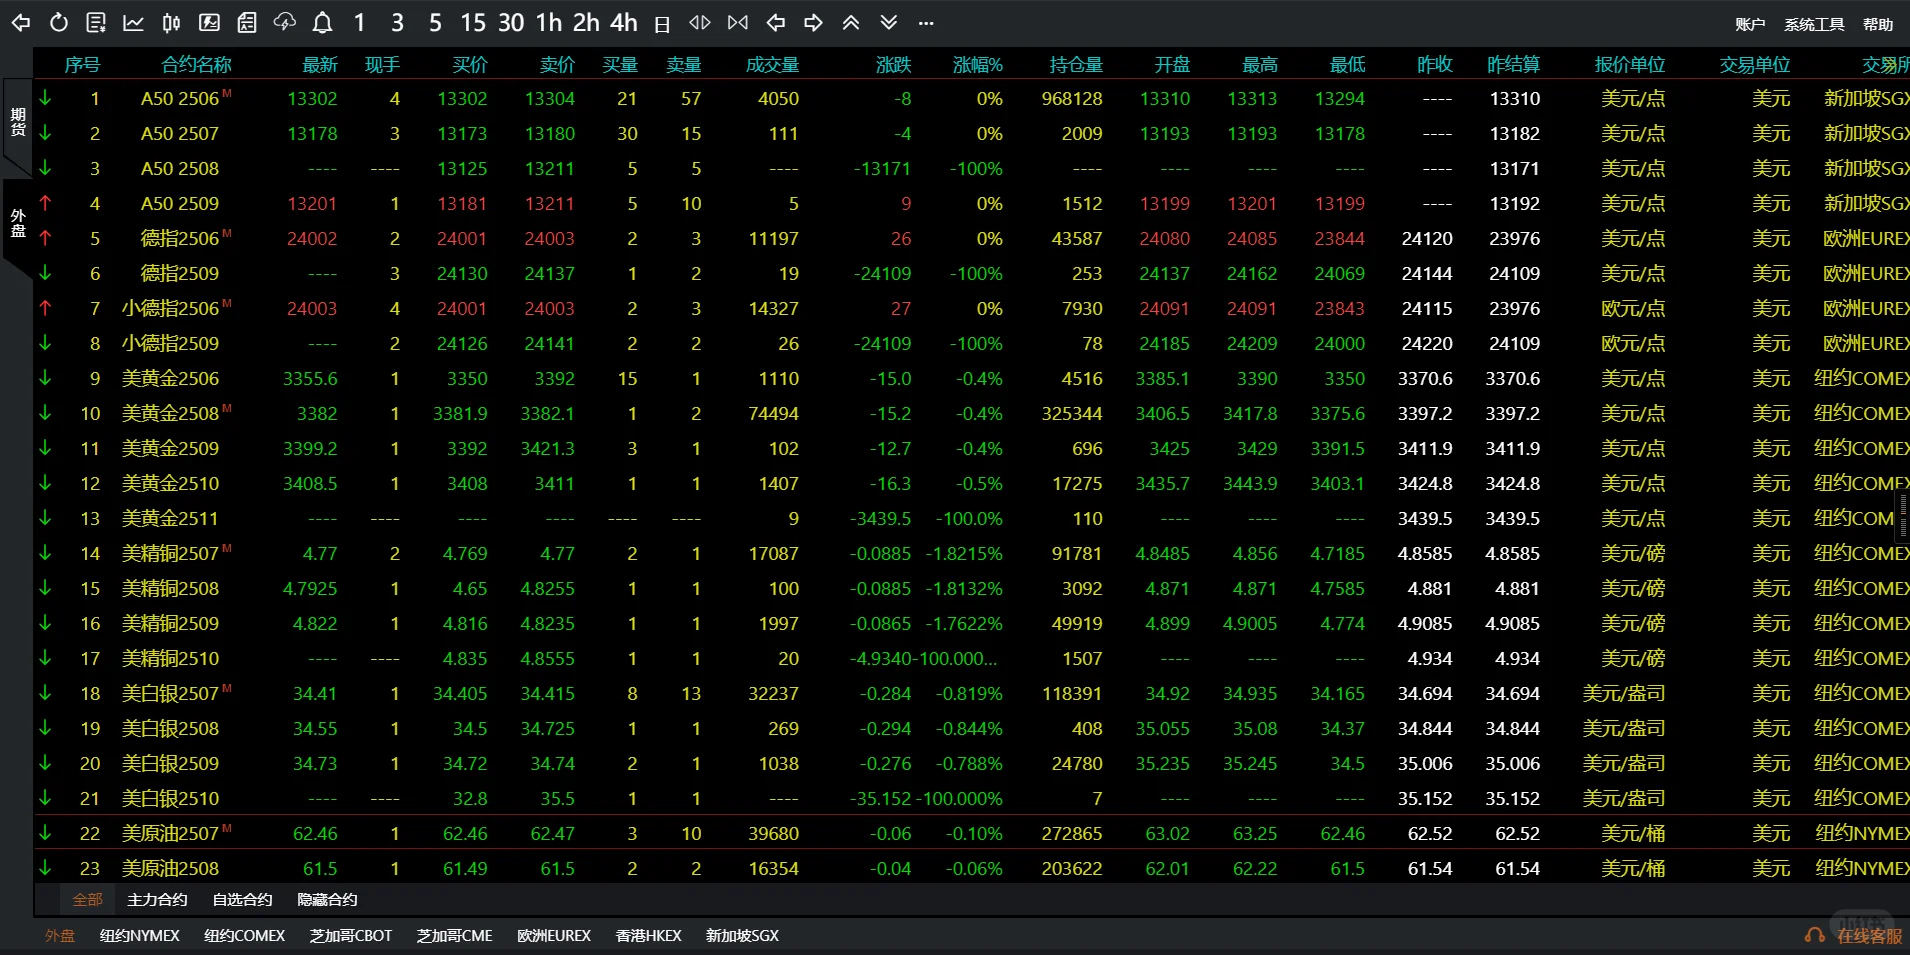This screenshot has width=1910, height=955.
Task: Sort by the 持仓量 column header
Action: [x=1076, y=65]
